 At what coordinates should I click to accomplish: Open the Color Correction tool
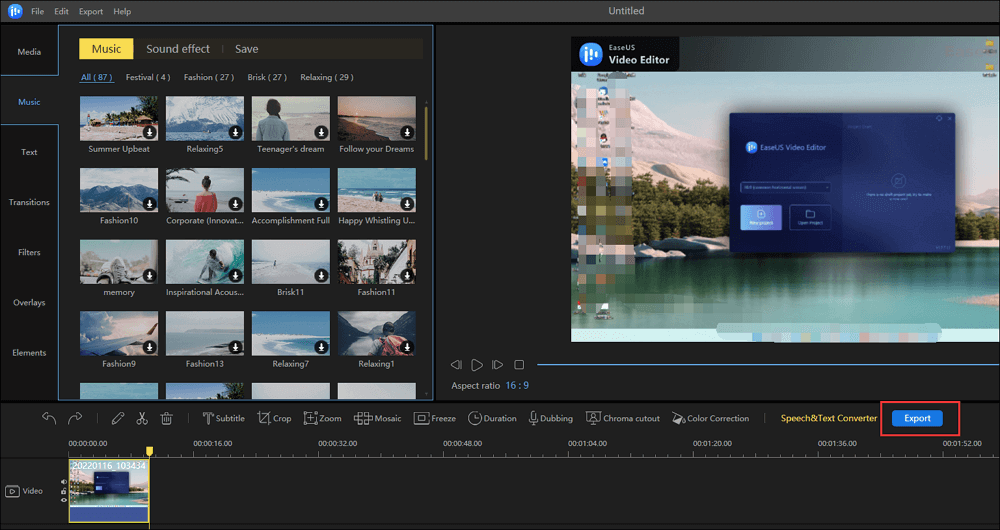click(710, 418)
